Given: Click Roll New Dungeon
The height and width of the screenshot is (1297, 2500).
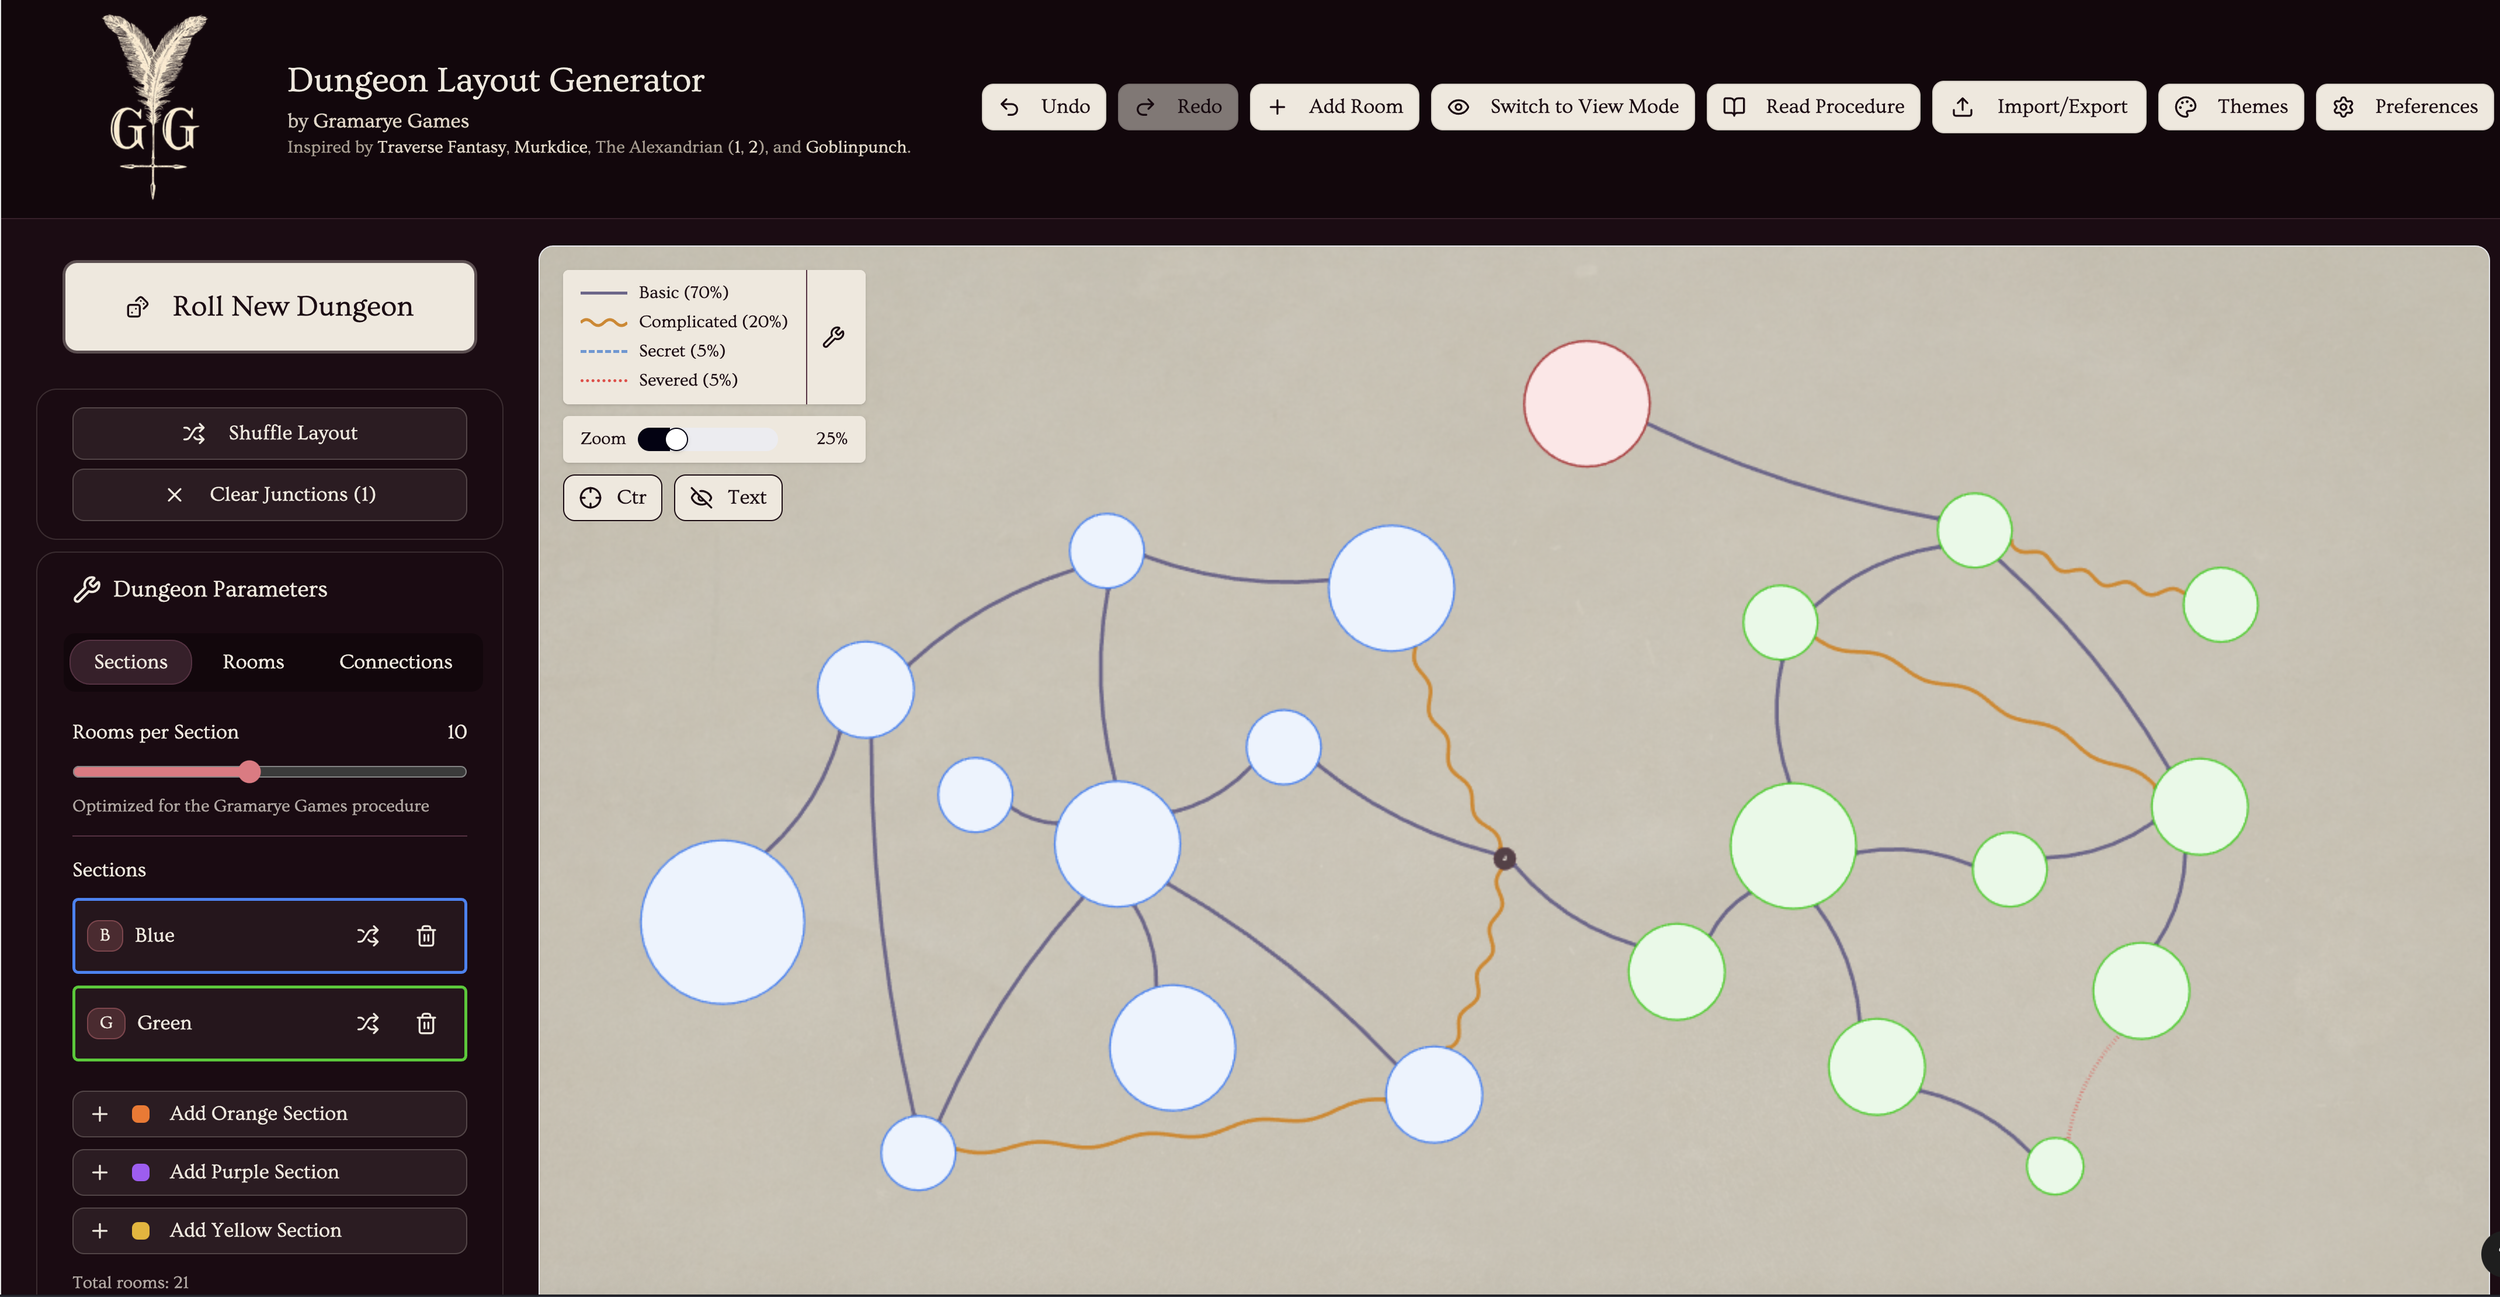Looking at the screenshot, I should (x=269, y=306).
